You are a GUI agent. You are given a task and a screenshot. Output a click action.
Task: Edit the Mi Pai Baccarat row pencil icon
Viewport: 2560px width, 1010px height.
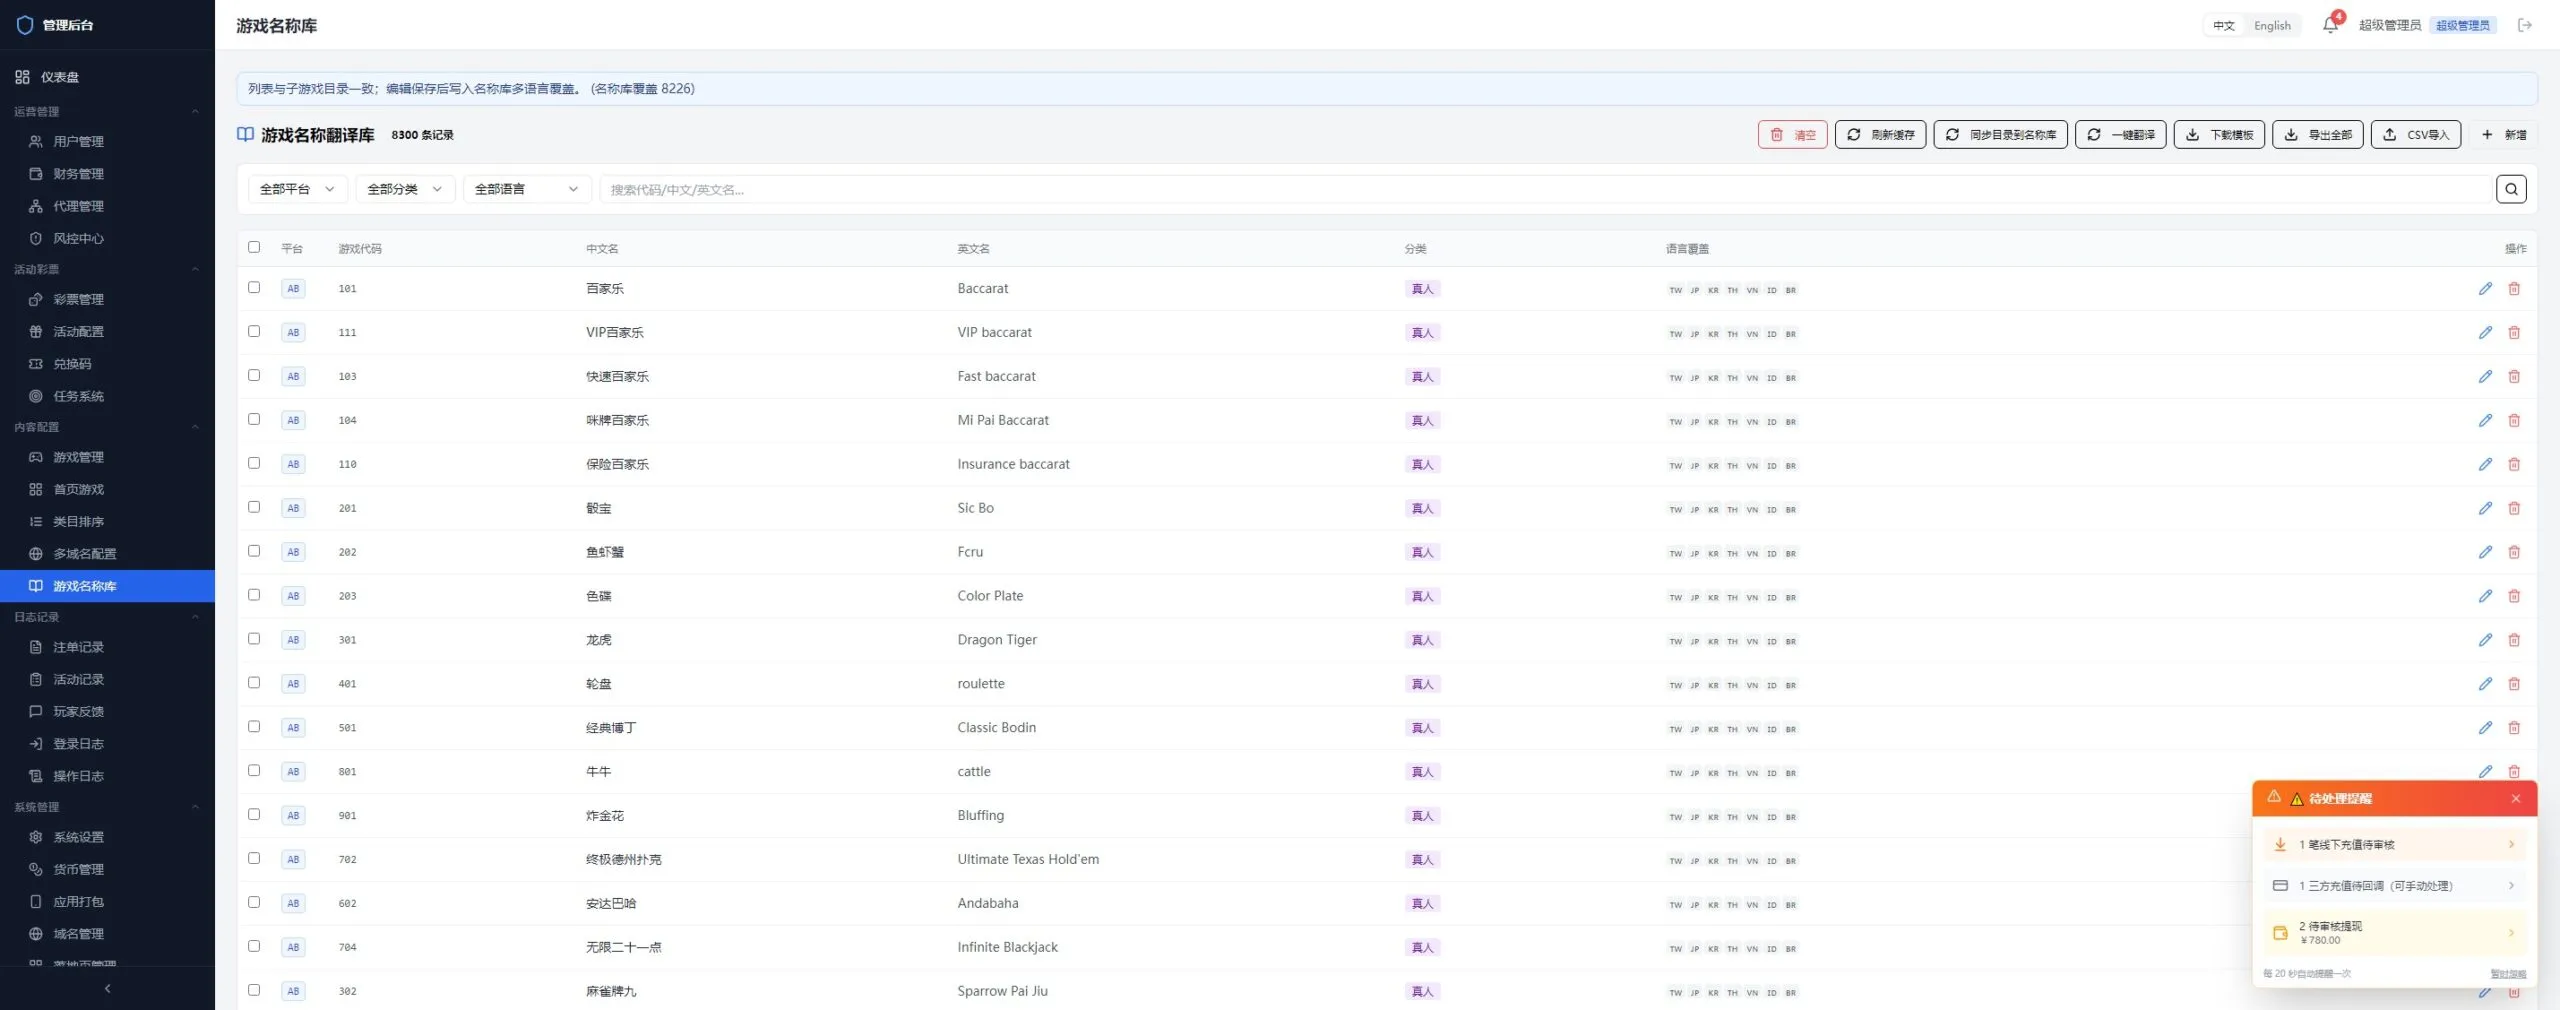click(x=2485, y=421)
